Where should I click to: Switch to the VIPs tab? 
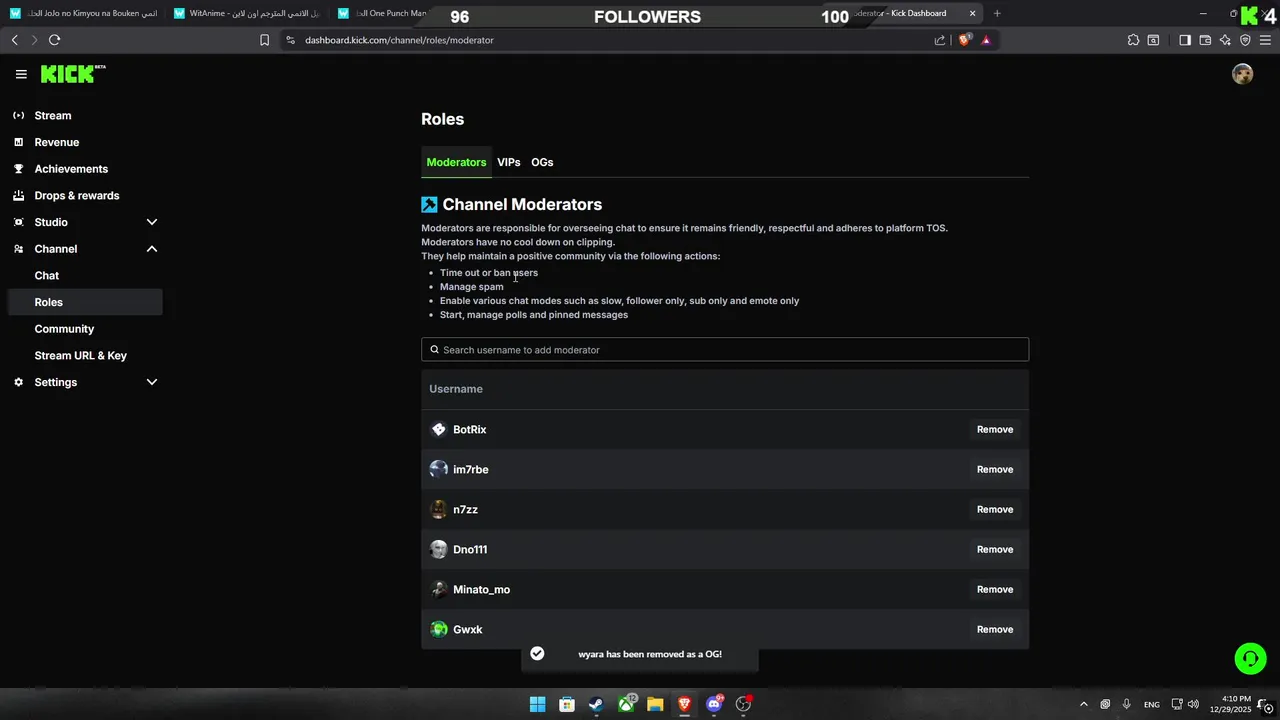pos(509,162)
